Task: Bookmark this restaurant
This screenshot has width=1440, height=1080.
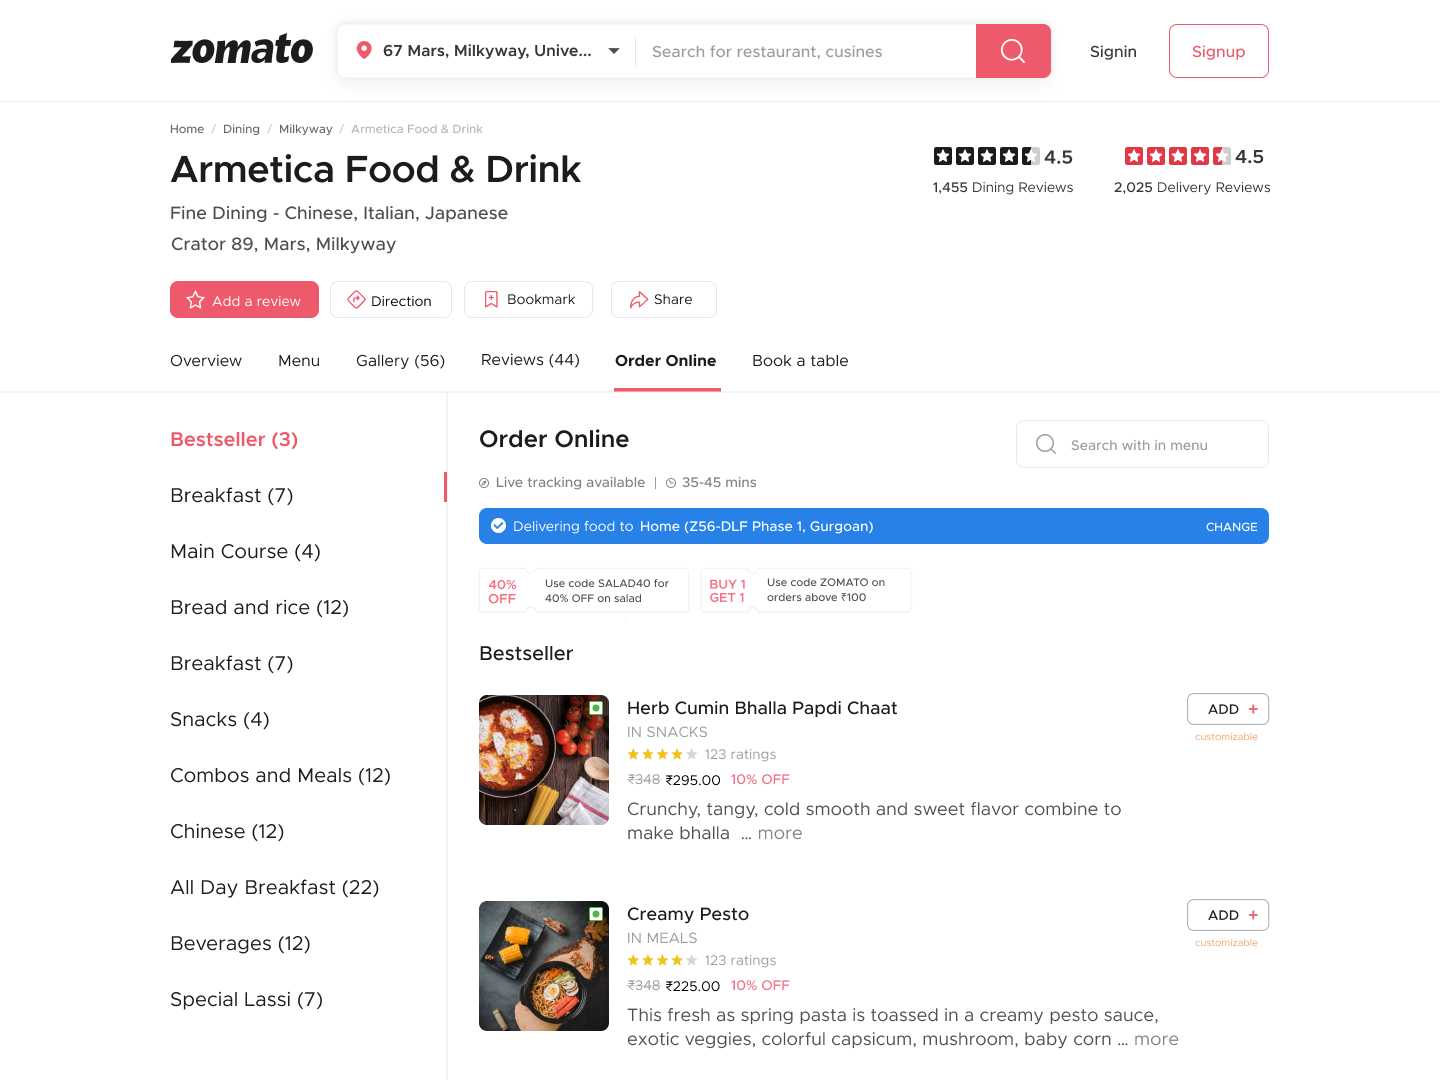Action: point(528,300)
